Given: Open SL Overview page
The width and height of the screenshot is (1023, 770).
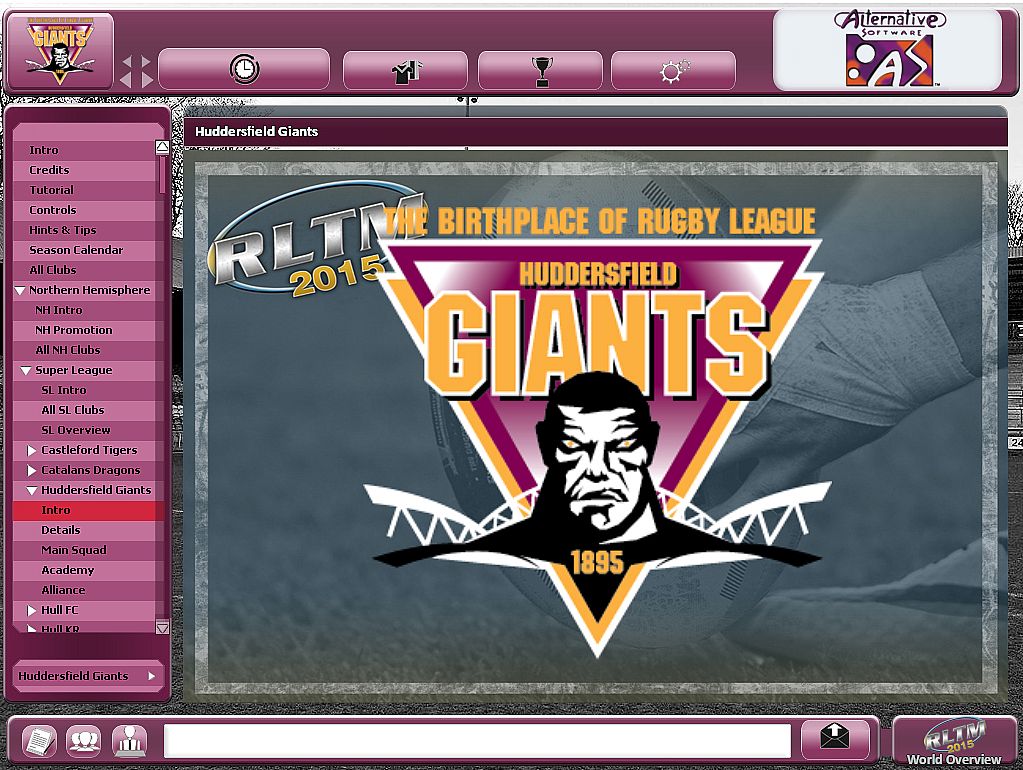Looking at the screenshot, I should 84,430.
